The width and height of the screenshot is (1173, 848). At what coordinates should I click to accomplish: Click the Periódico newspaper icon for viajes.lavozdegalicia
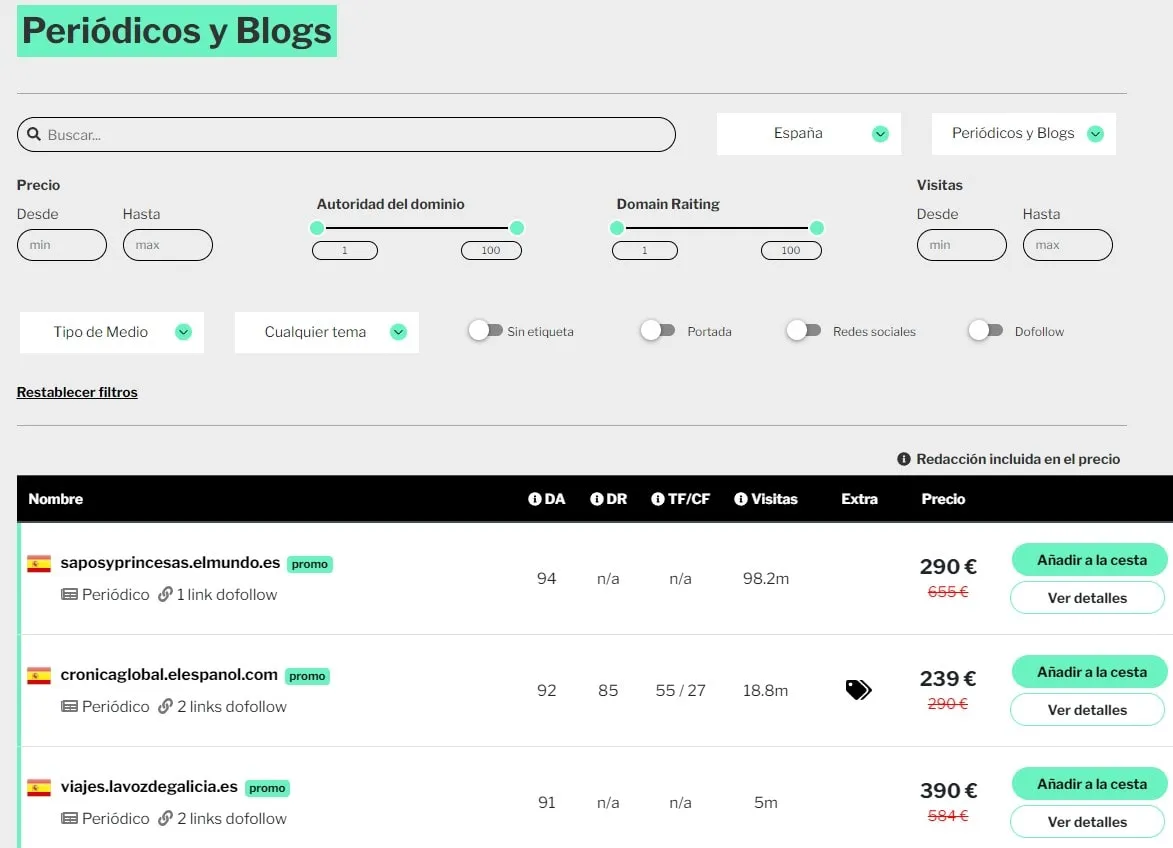[x=69, y=819]
